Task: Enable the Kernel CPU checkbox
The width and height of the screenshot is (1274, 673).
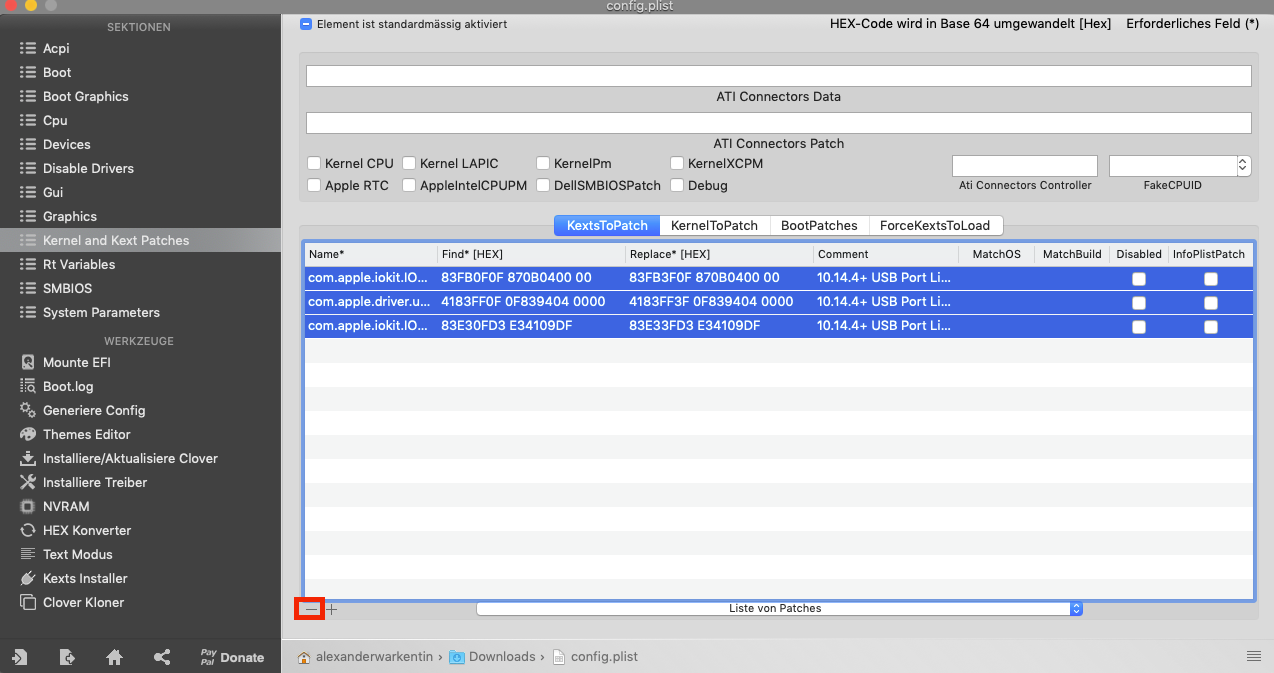Action: coord(314,163)
